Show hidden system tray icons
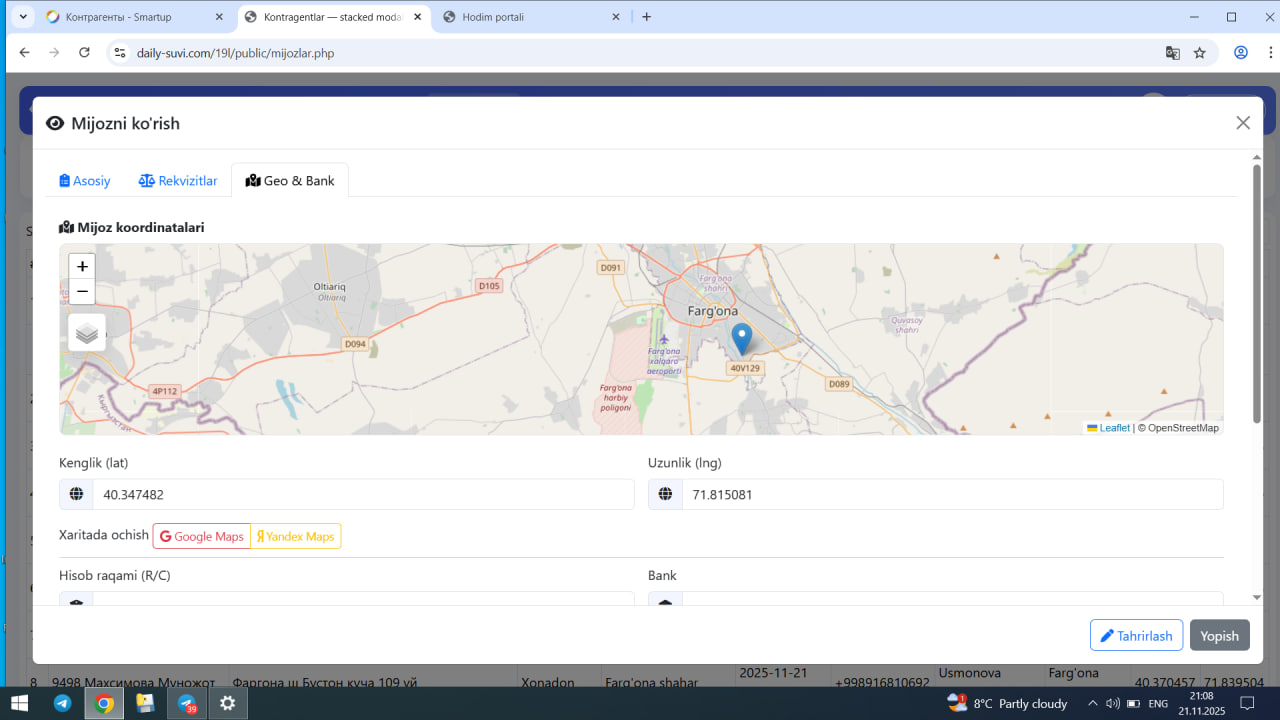 click(x=1093, y=703)
